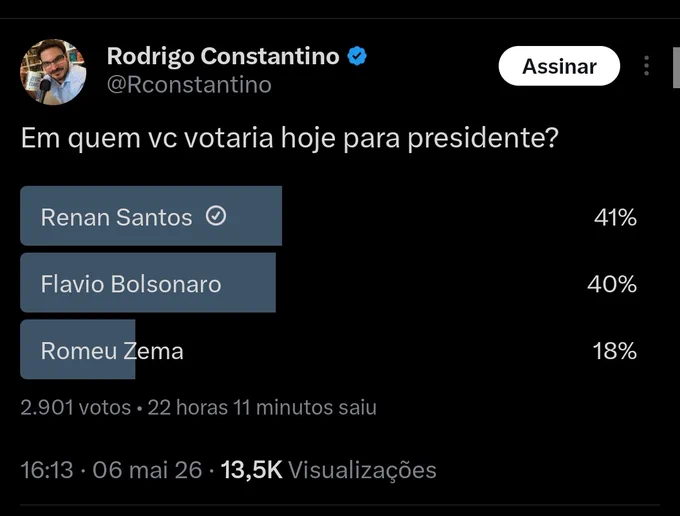This screenshot has height=516, width=680.
Task: Click the 41% poll result value
Action: (615, 217)
